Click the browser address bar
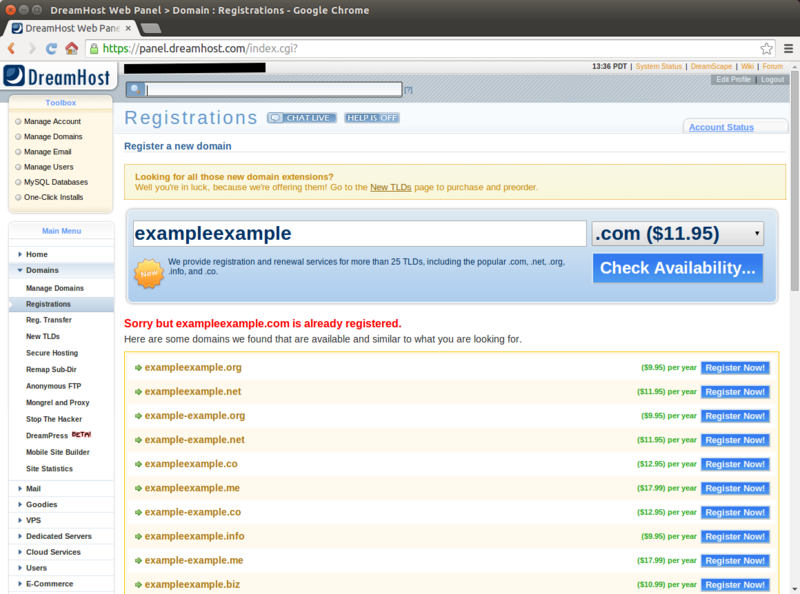Image resolution: width=800 pixels, height=594 pixels. [429, 48]
